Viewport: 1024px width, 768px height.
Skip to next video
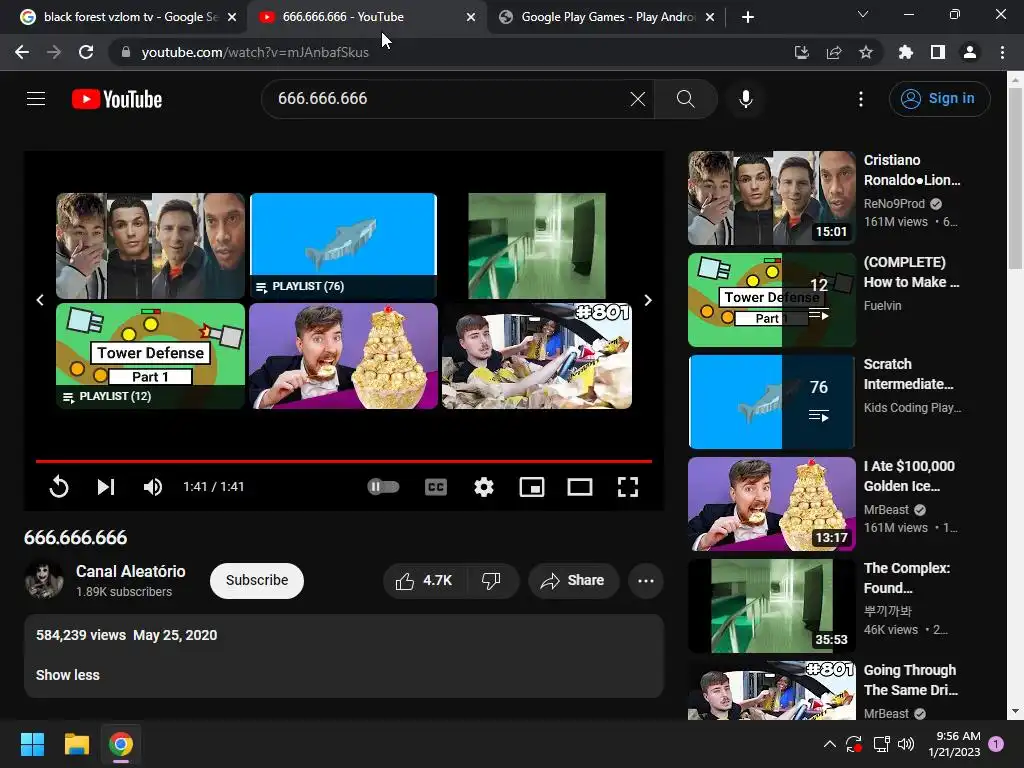(x=106, y=487)
